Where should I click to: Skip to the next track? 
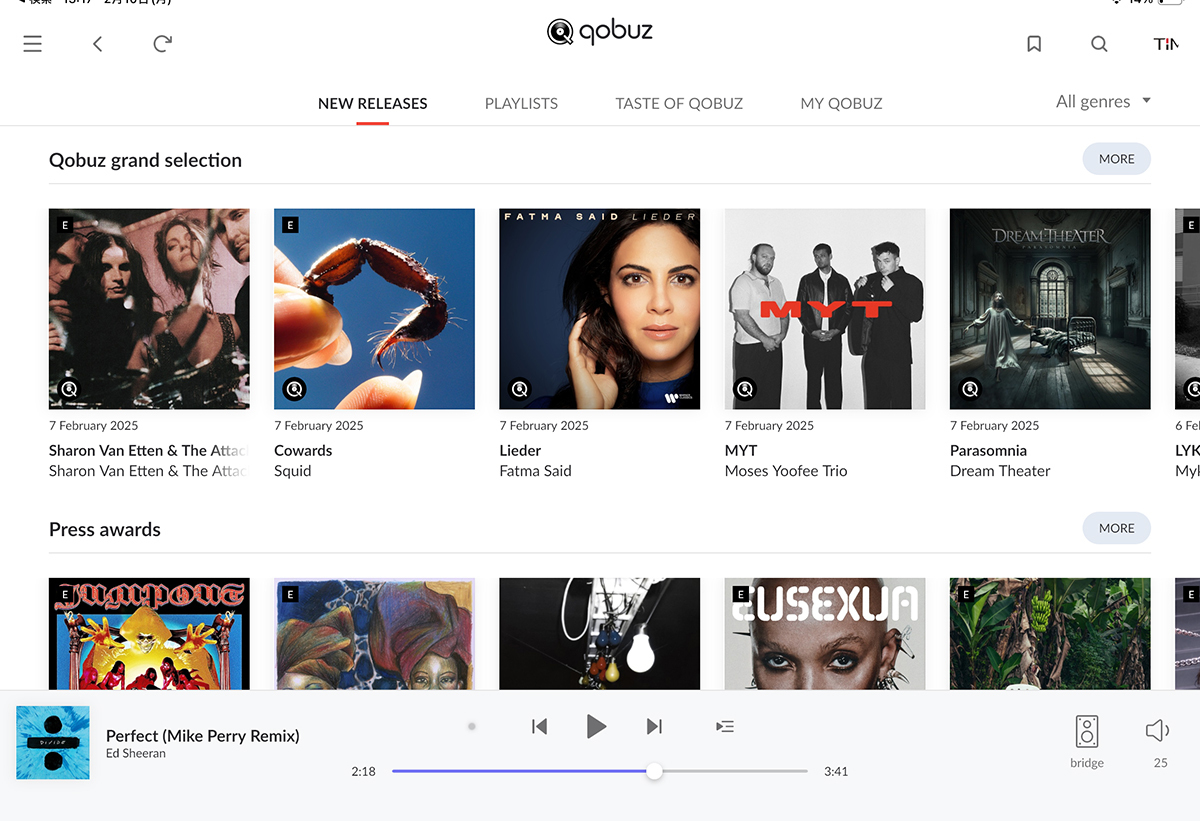[654, 726]
